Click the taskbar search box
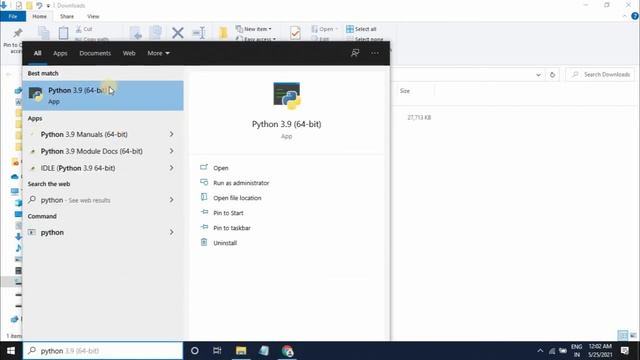The image size is (640, 360). (103, 351)
